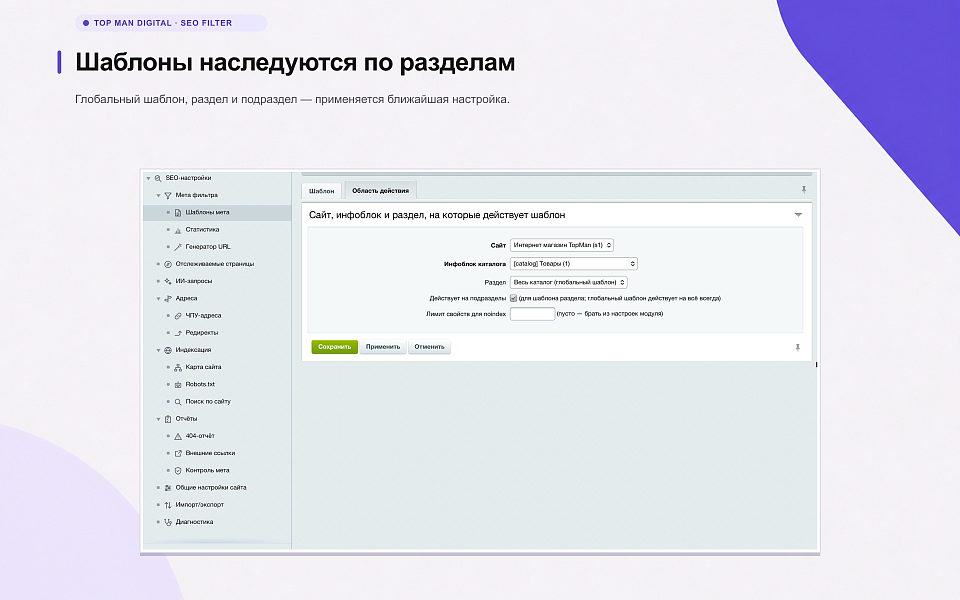Select the Область действия tab
The image size is (960, 600).
pyautogui.click(x=380, y=190)
